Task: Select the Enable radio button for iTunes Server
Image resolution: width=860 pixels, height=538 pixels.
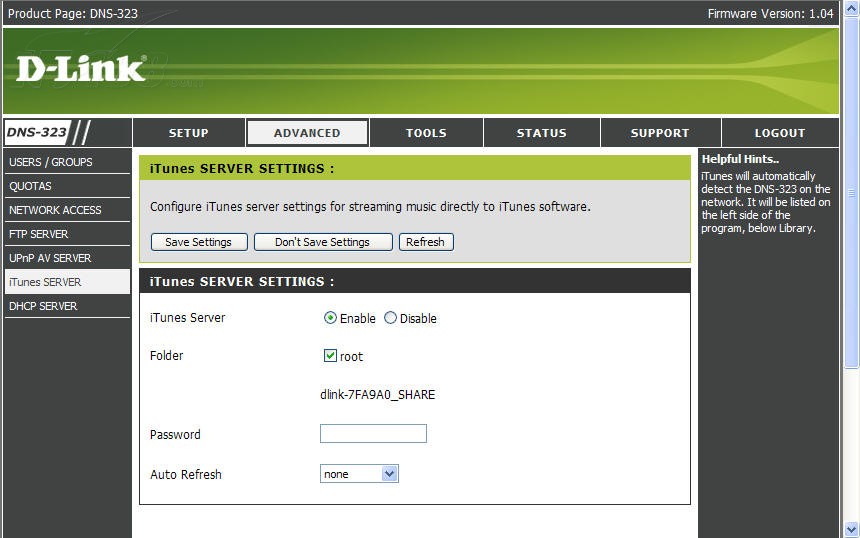Action: pos(331,318)
